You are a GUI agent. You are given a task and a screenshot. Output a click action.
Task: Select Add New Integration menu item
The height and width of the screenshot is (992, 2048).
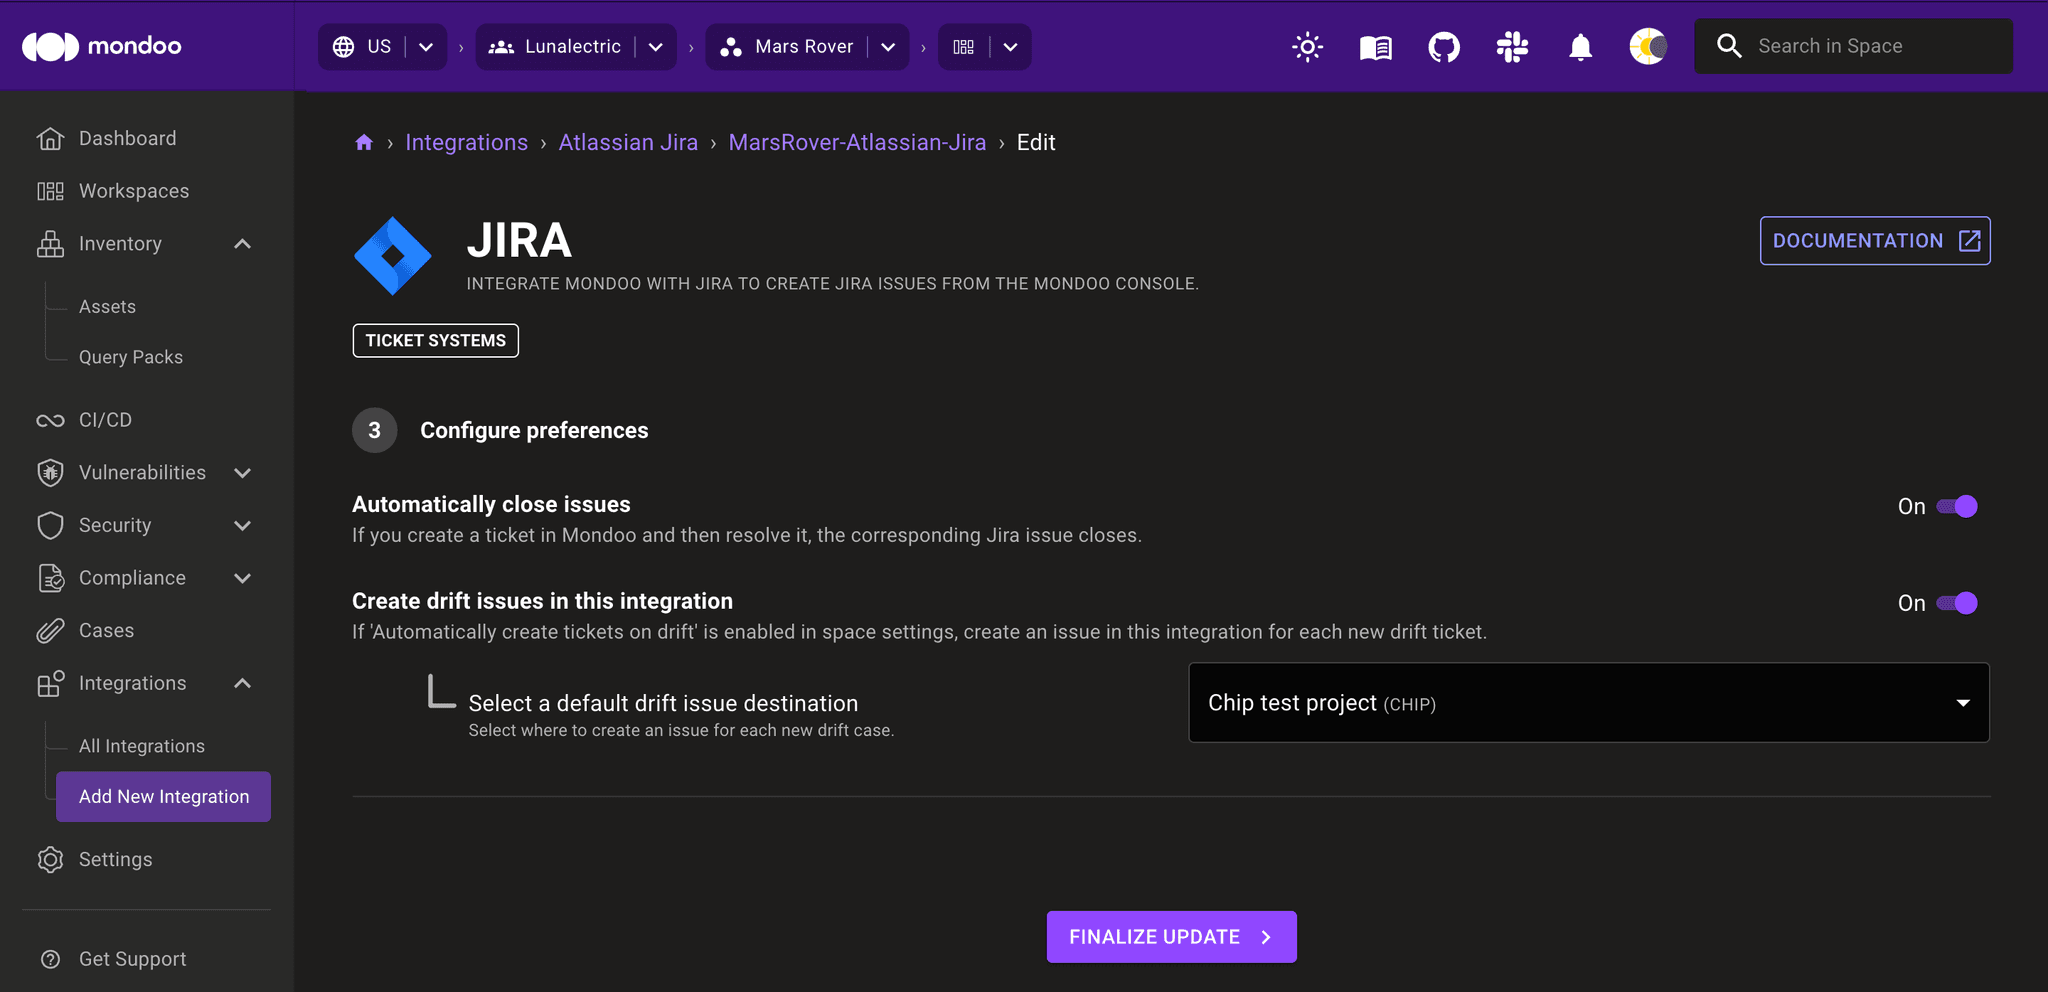(x=163, y=796)
